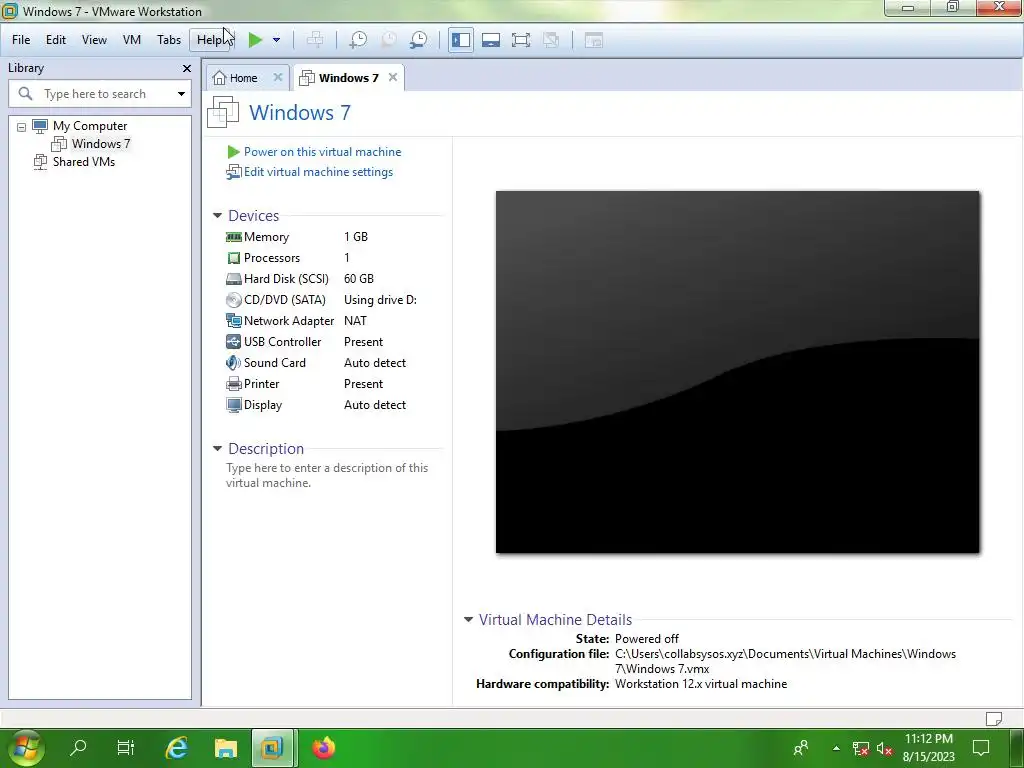This screenshot has height=768, width=1024.
Task: Click the Network Adapter device icon
Action: (x=233, y=321)
